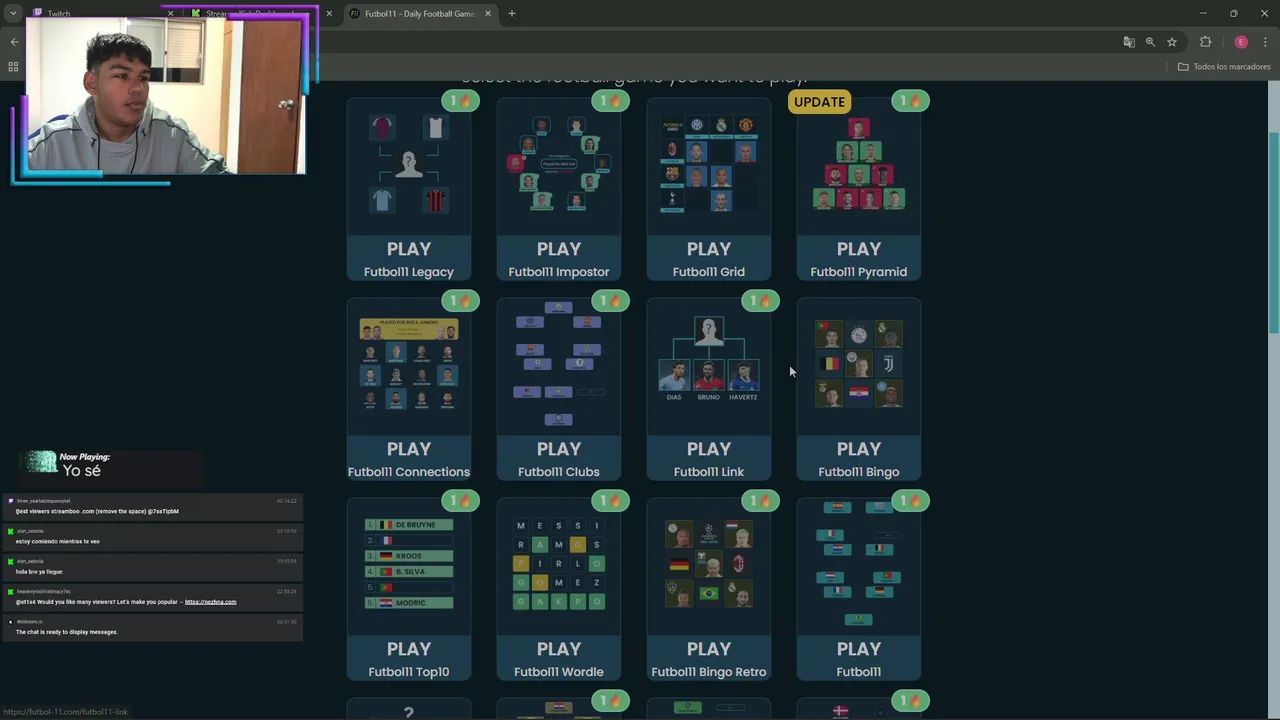Click the Top10 list preview with De Bruyne
1280x720 pixels.
(409, 564)
